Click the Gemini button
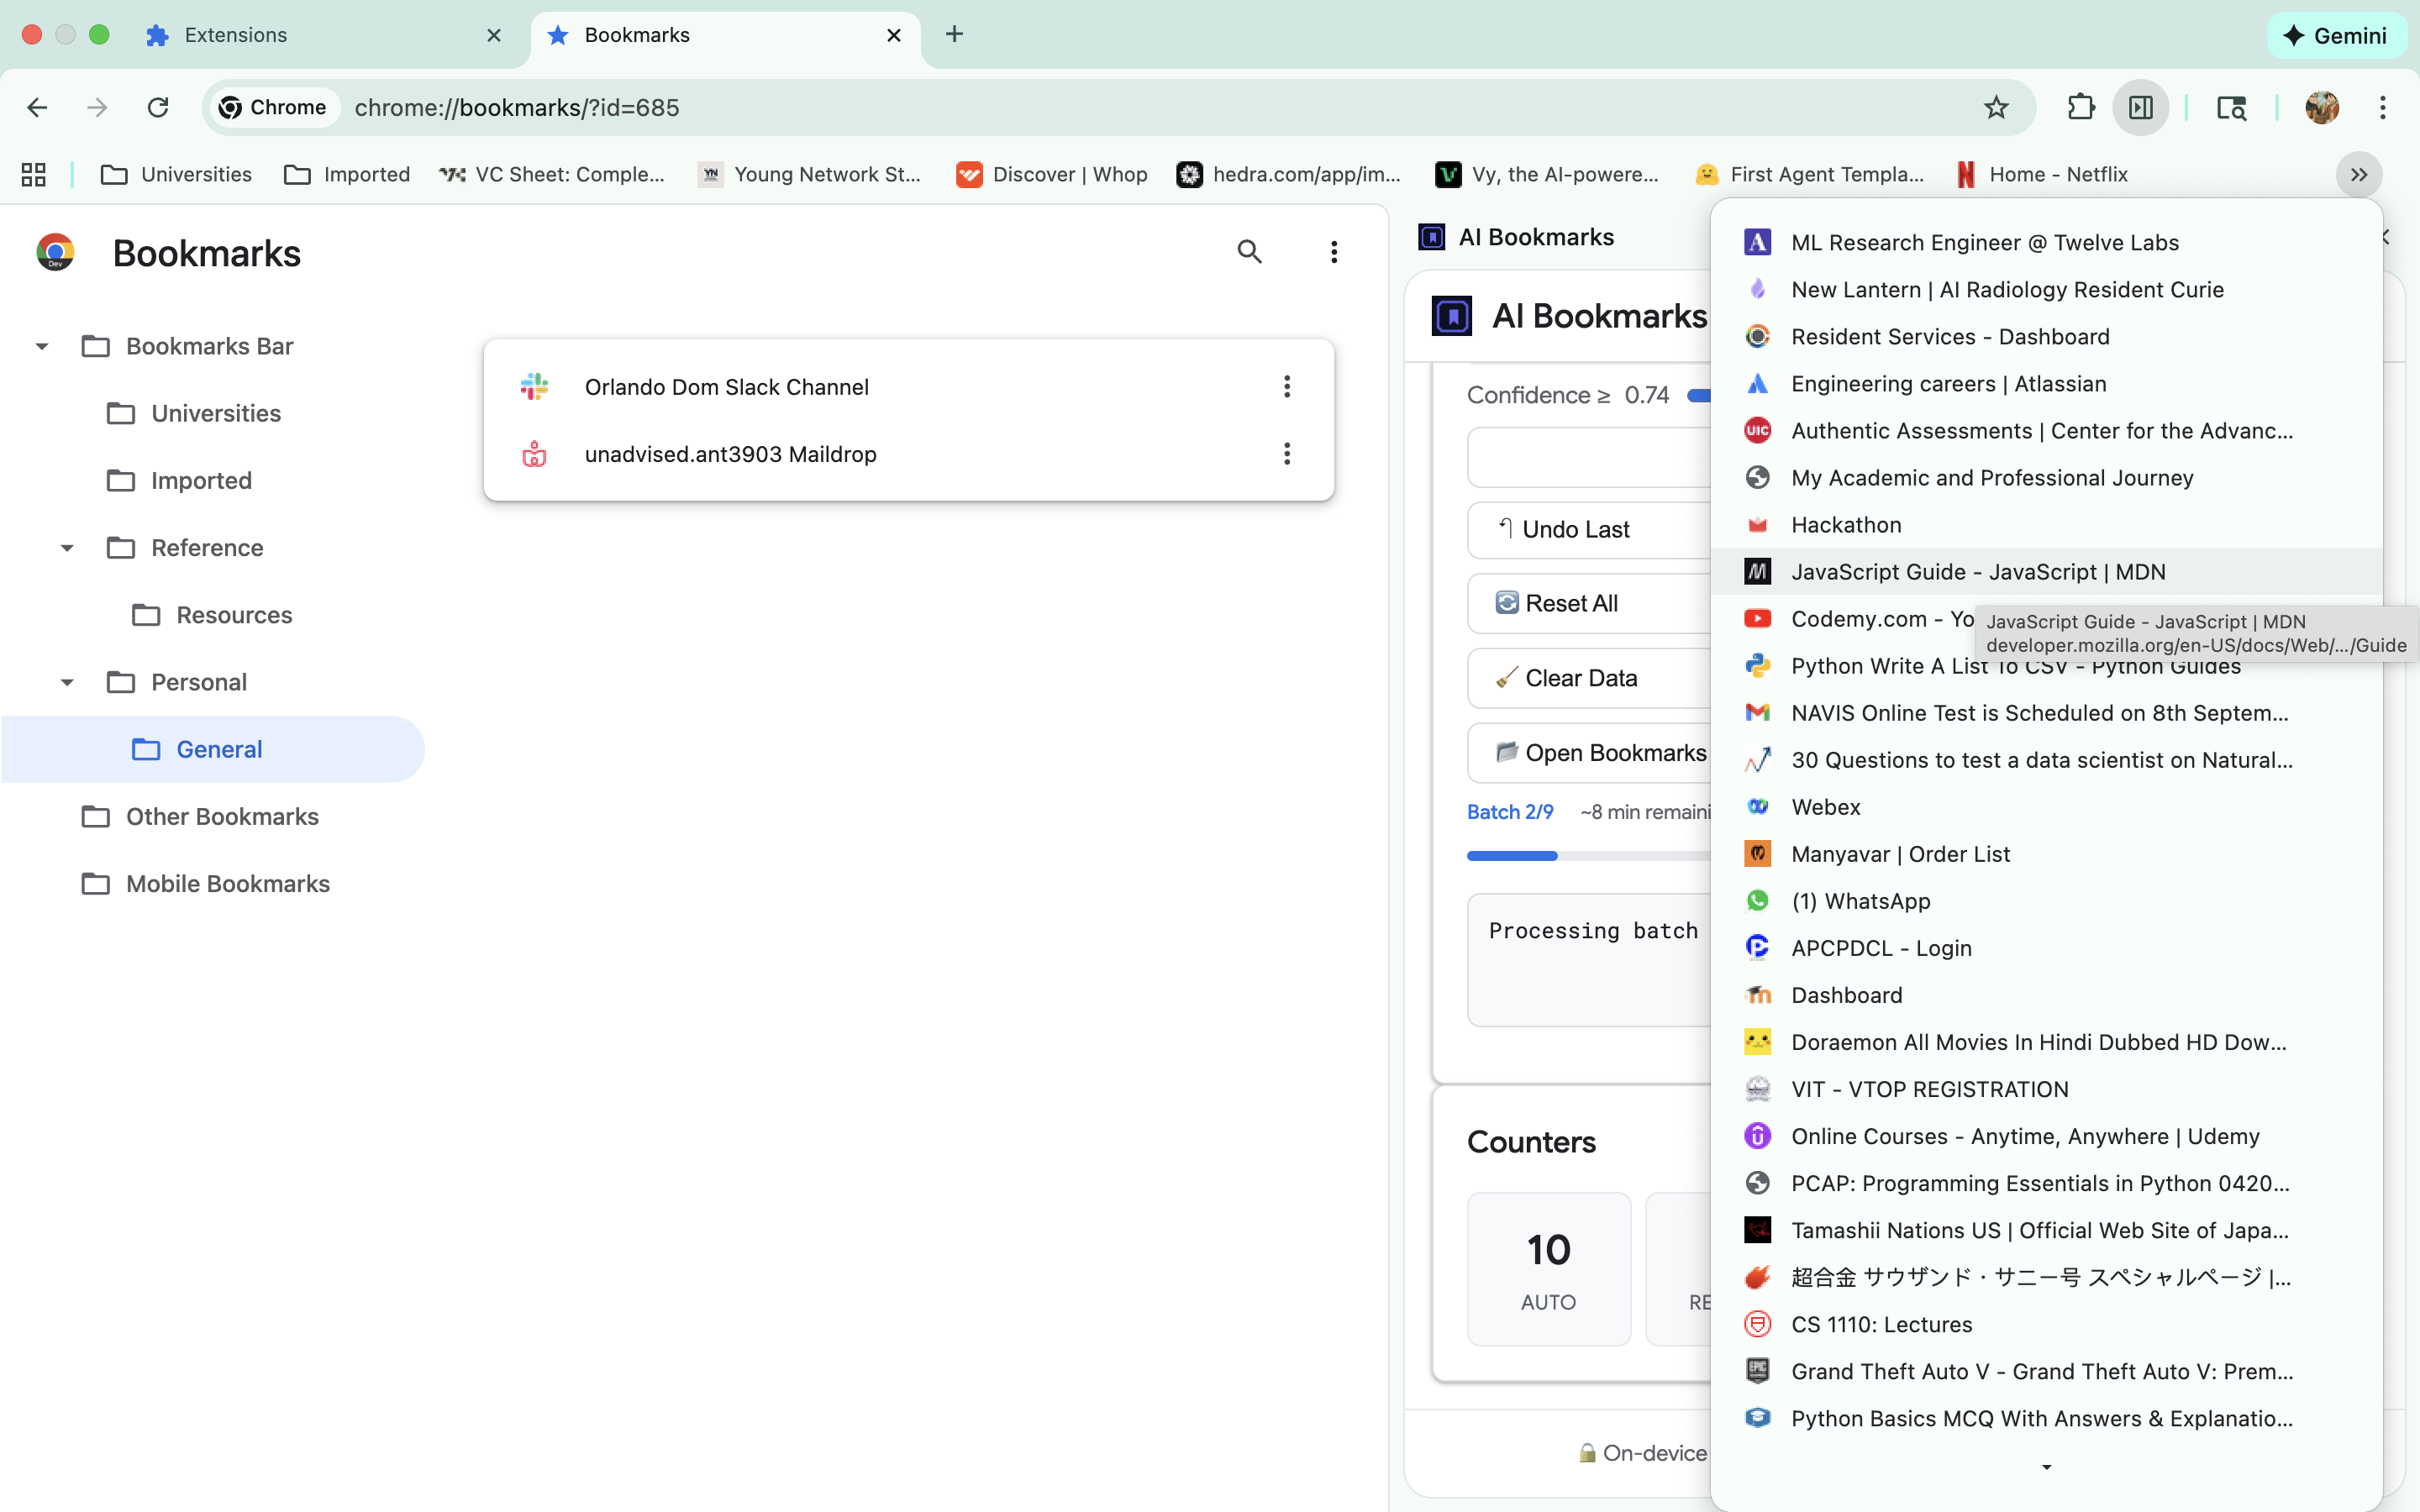The width and height of the screenshot is (2420, 1512). point(2336,36)
